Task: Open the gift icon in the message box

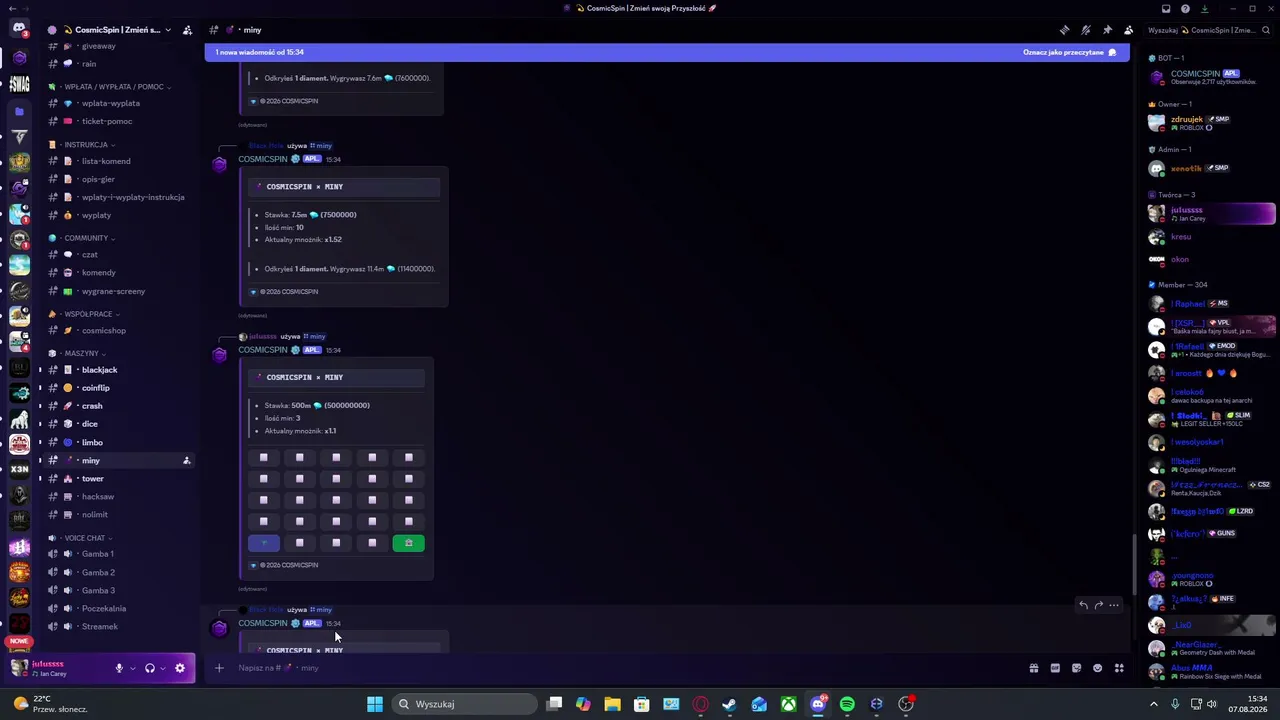Action: (x=1034, y=668)
